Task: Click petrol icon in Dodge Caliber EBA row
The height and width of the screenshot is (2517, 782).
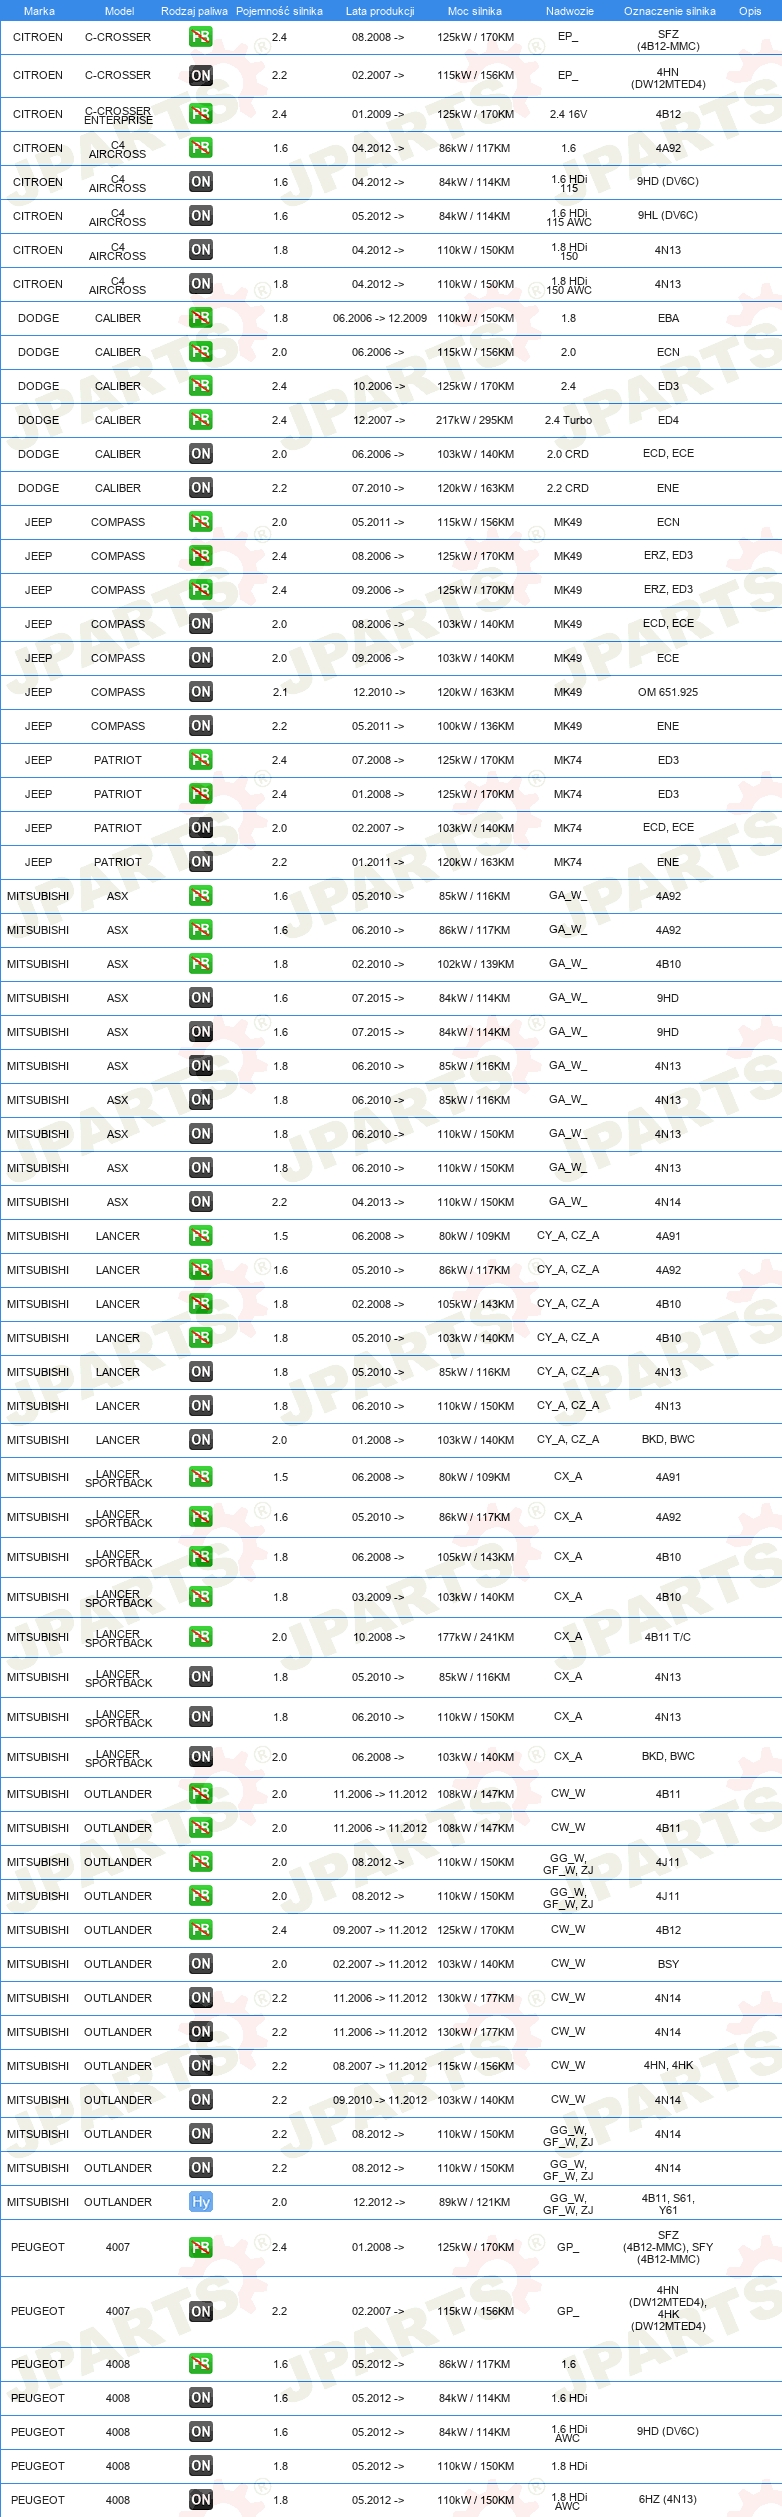Action: [201, 318]
